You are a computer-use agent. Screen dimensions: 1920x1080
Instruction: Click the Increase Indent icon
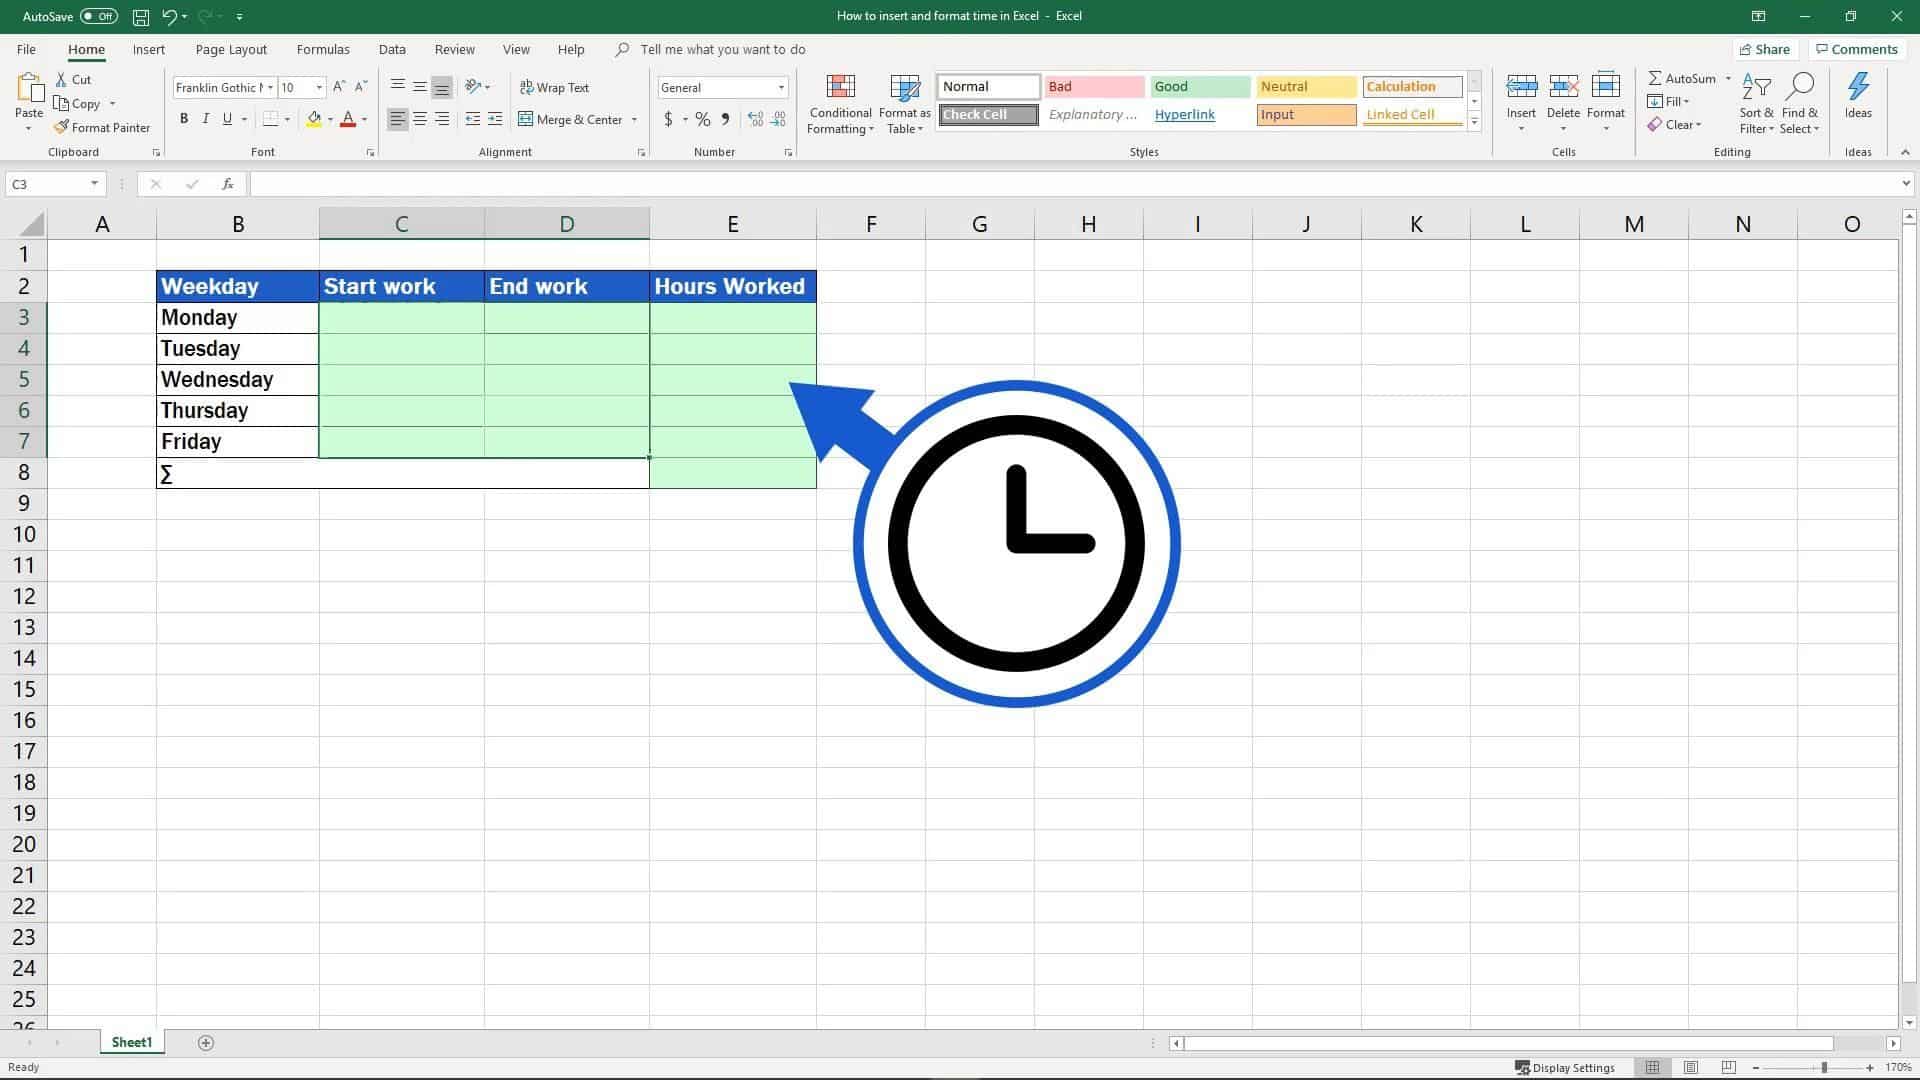click(495, 119)
